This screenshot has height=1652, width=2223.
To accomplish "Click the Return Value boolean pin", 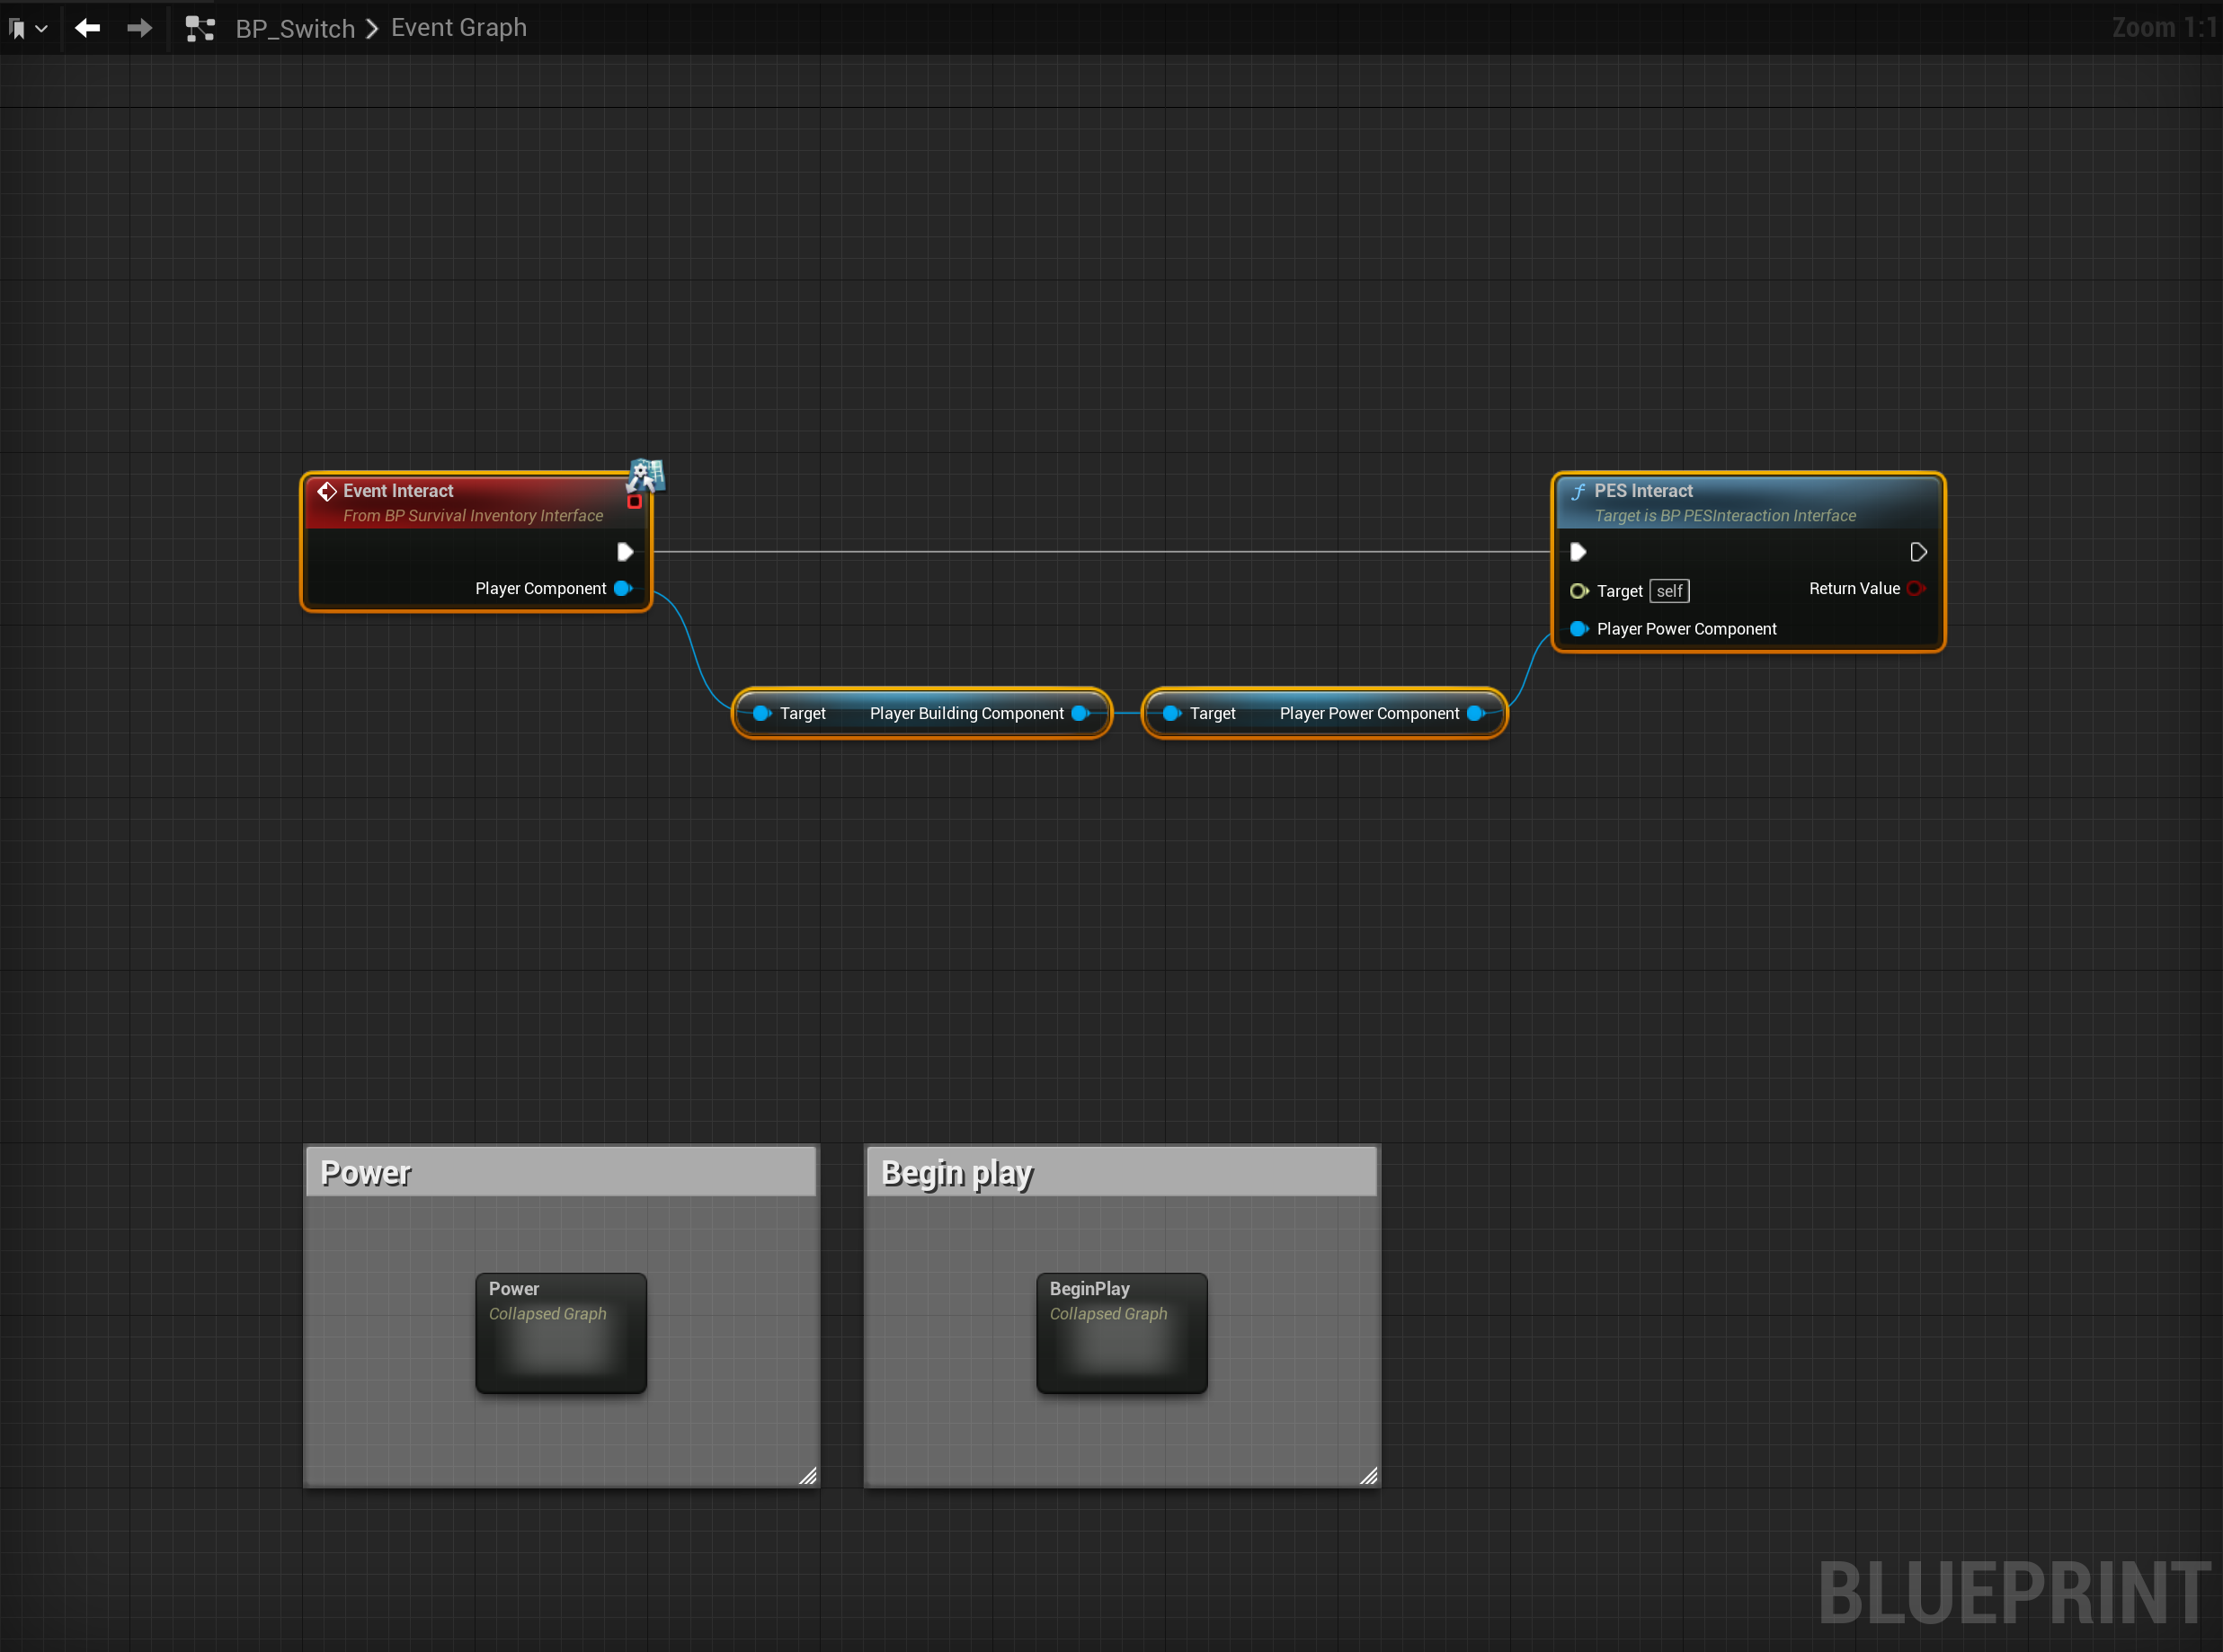I will pos(1915,589).
